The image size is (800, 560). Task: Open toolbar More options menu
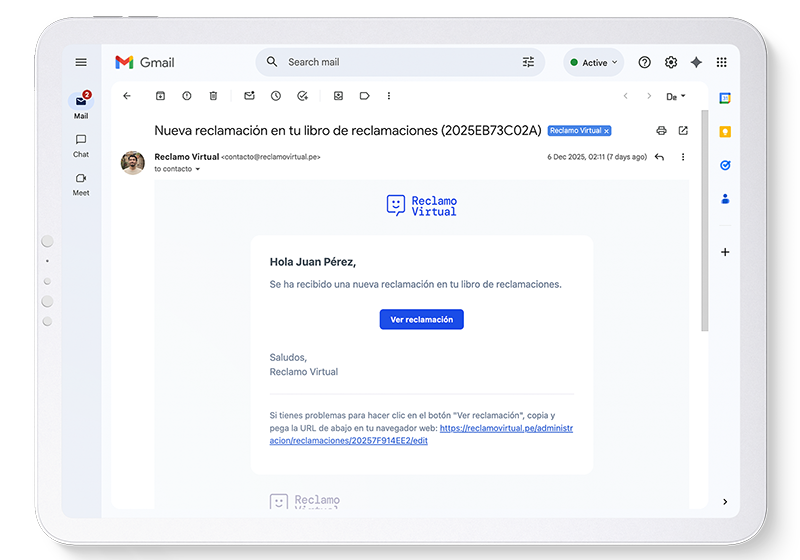point(389,95)
